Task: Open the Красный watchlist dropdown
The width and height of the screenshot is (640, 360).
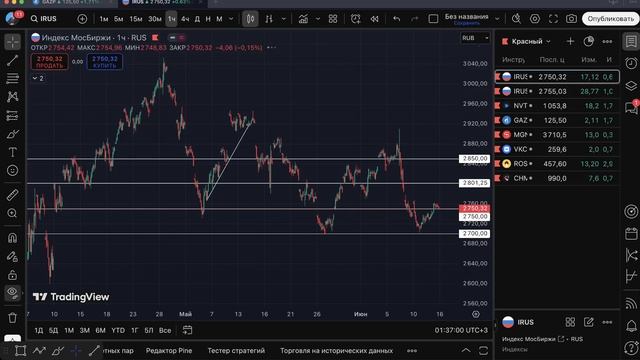Action: (x=531, y=42)
